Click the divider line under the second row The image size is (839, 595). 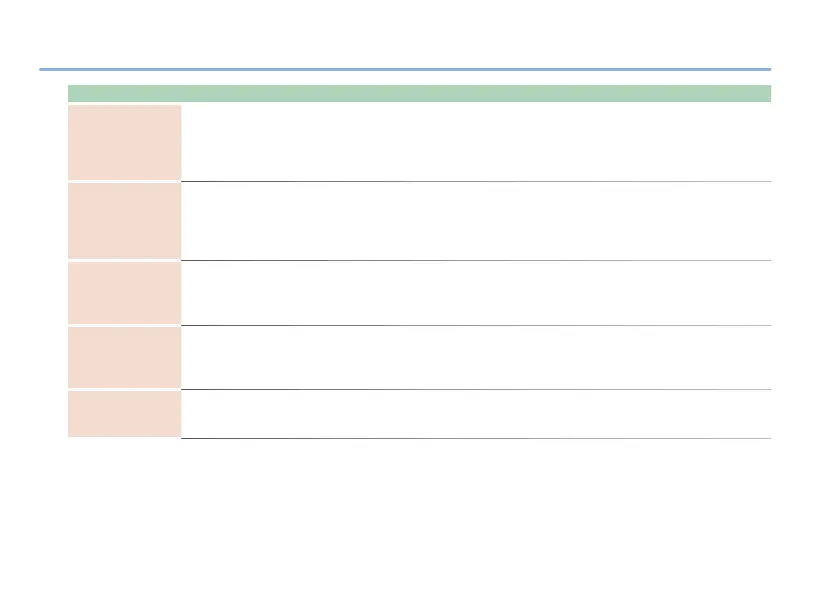pos(475,260)
